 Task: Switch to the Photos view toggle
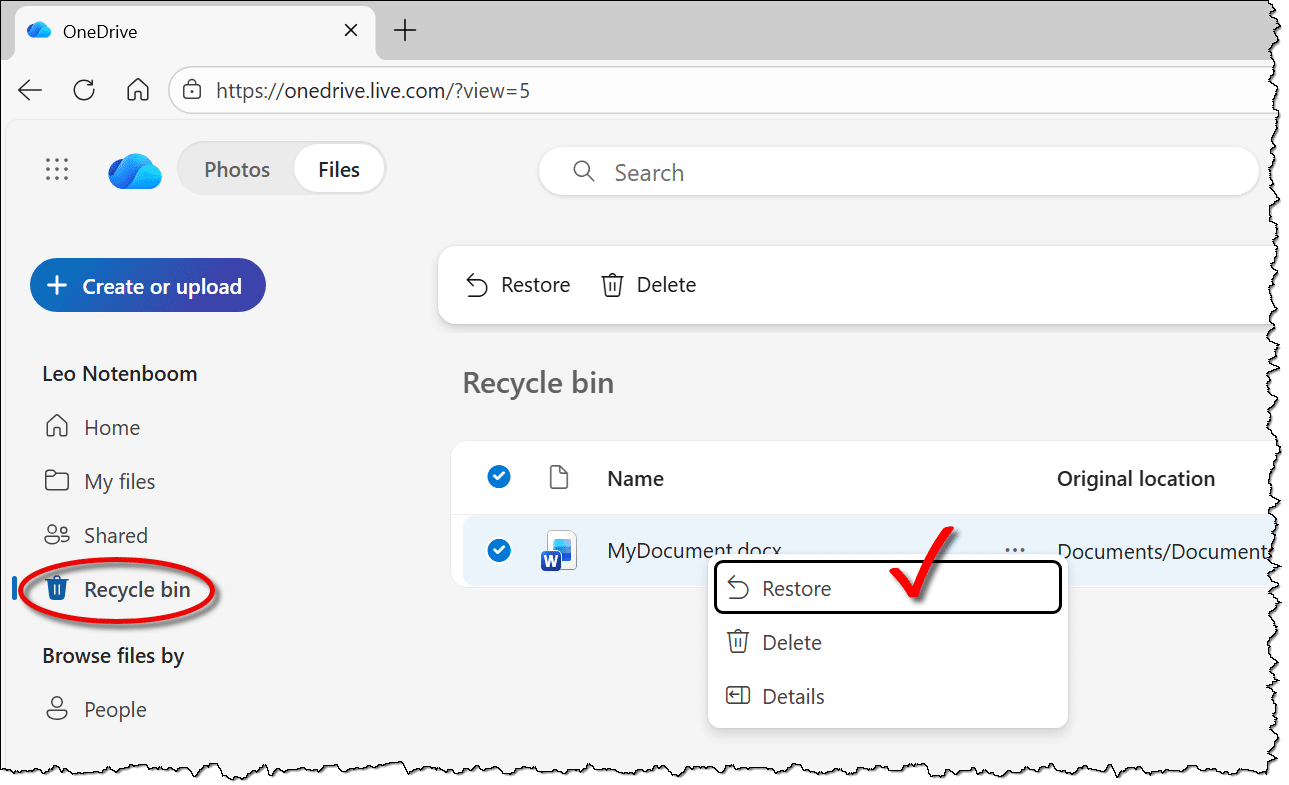(x=237, y=170)
